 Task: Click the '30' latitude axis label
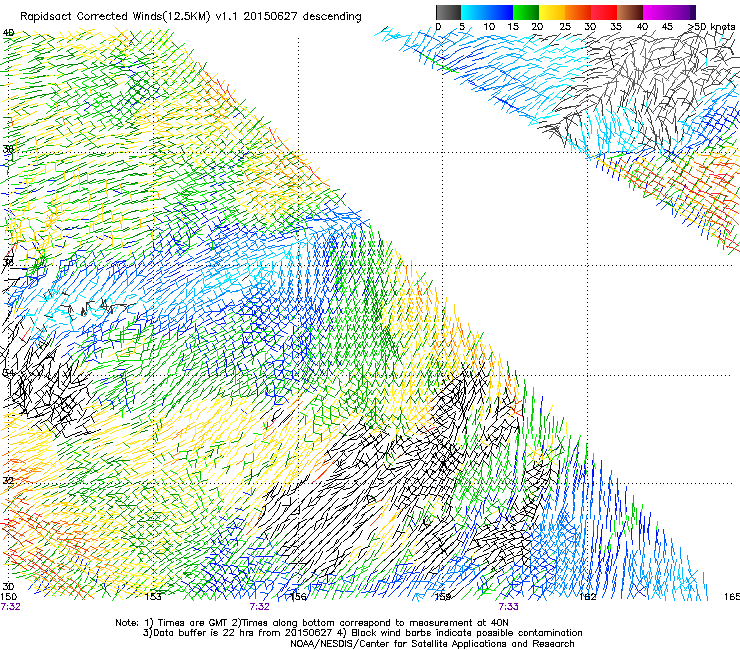(x=8, y=587)
